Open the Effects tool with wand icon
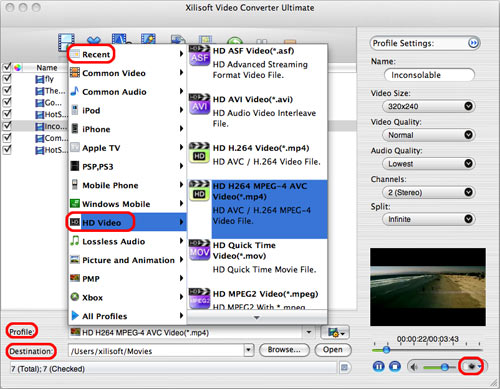The height and width of the screenshot is (389, 500). pyautogui.click(x=148, y=39)
